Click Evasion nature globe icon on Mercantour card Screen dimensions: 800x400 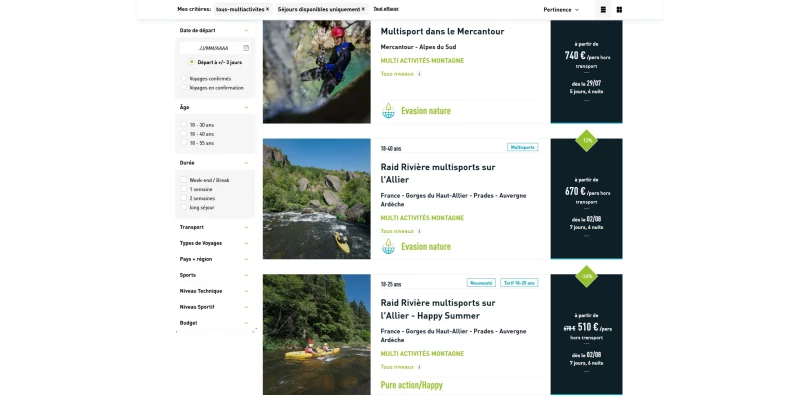(388, 111)
